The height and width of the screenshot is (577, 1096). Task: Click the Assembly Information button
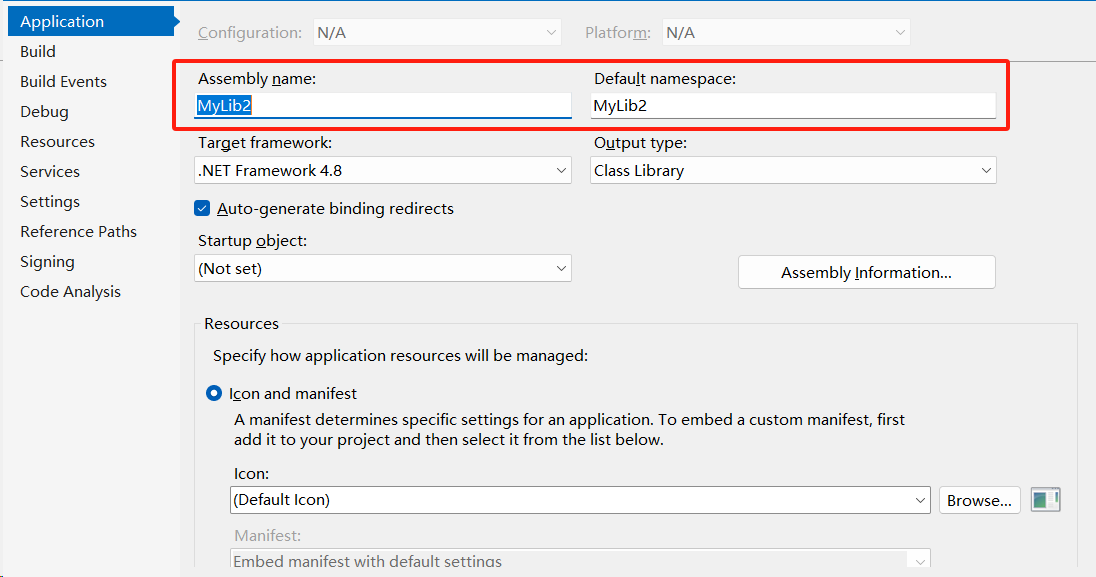click(x=867, y=272)
